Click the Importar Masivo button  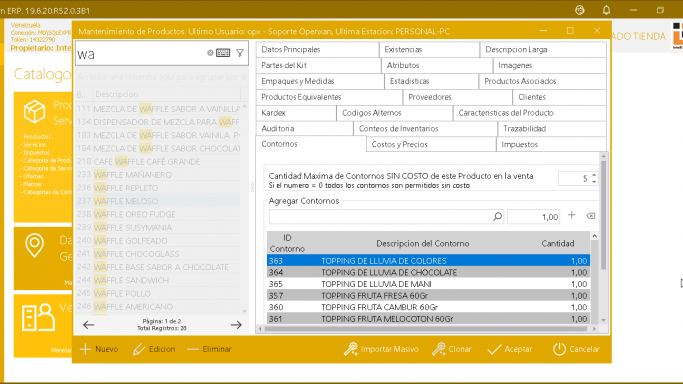pyautogui.click(x=381, y=349)
